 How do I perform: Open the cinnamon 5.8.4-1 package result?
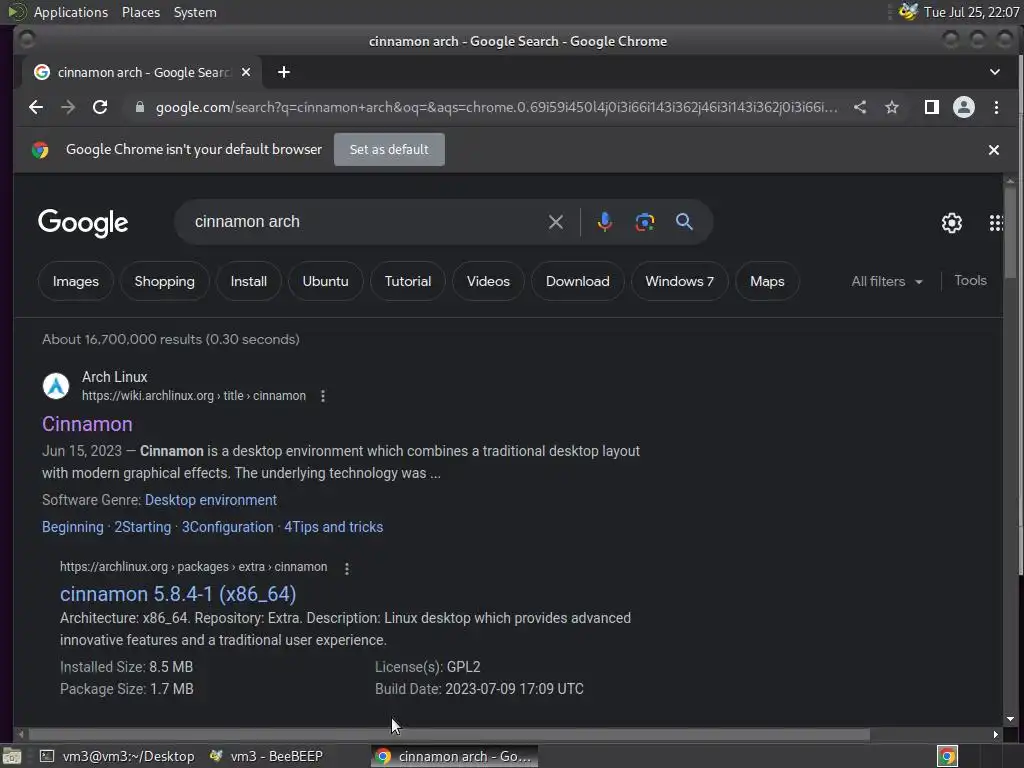[178, 594]
